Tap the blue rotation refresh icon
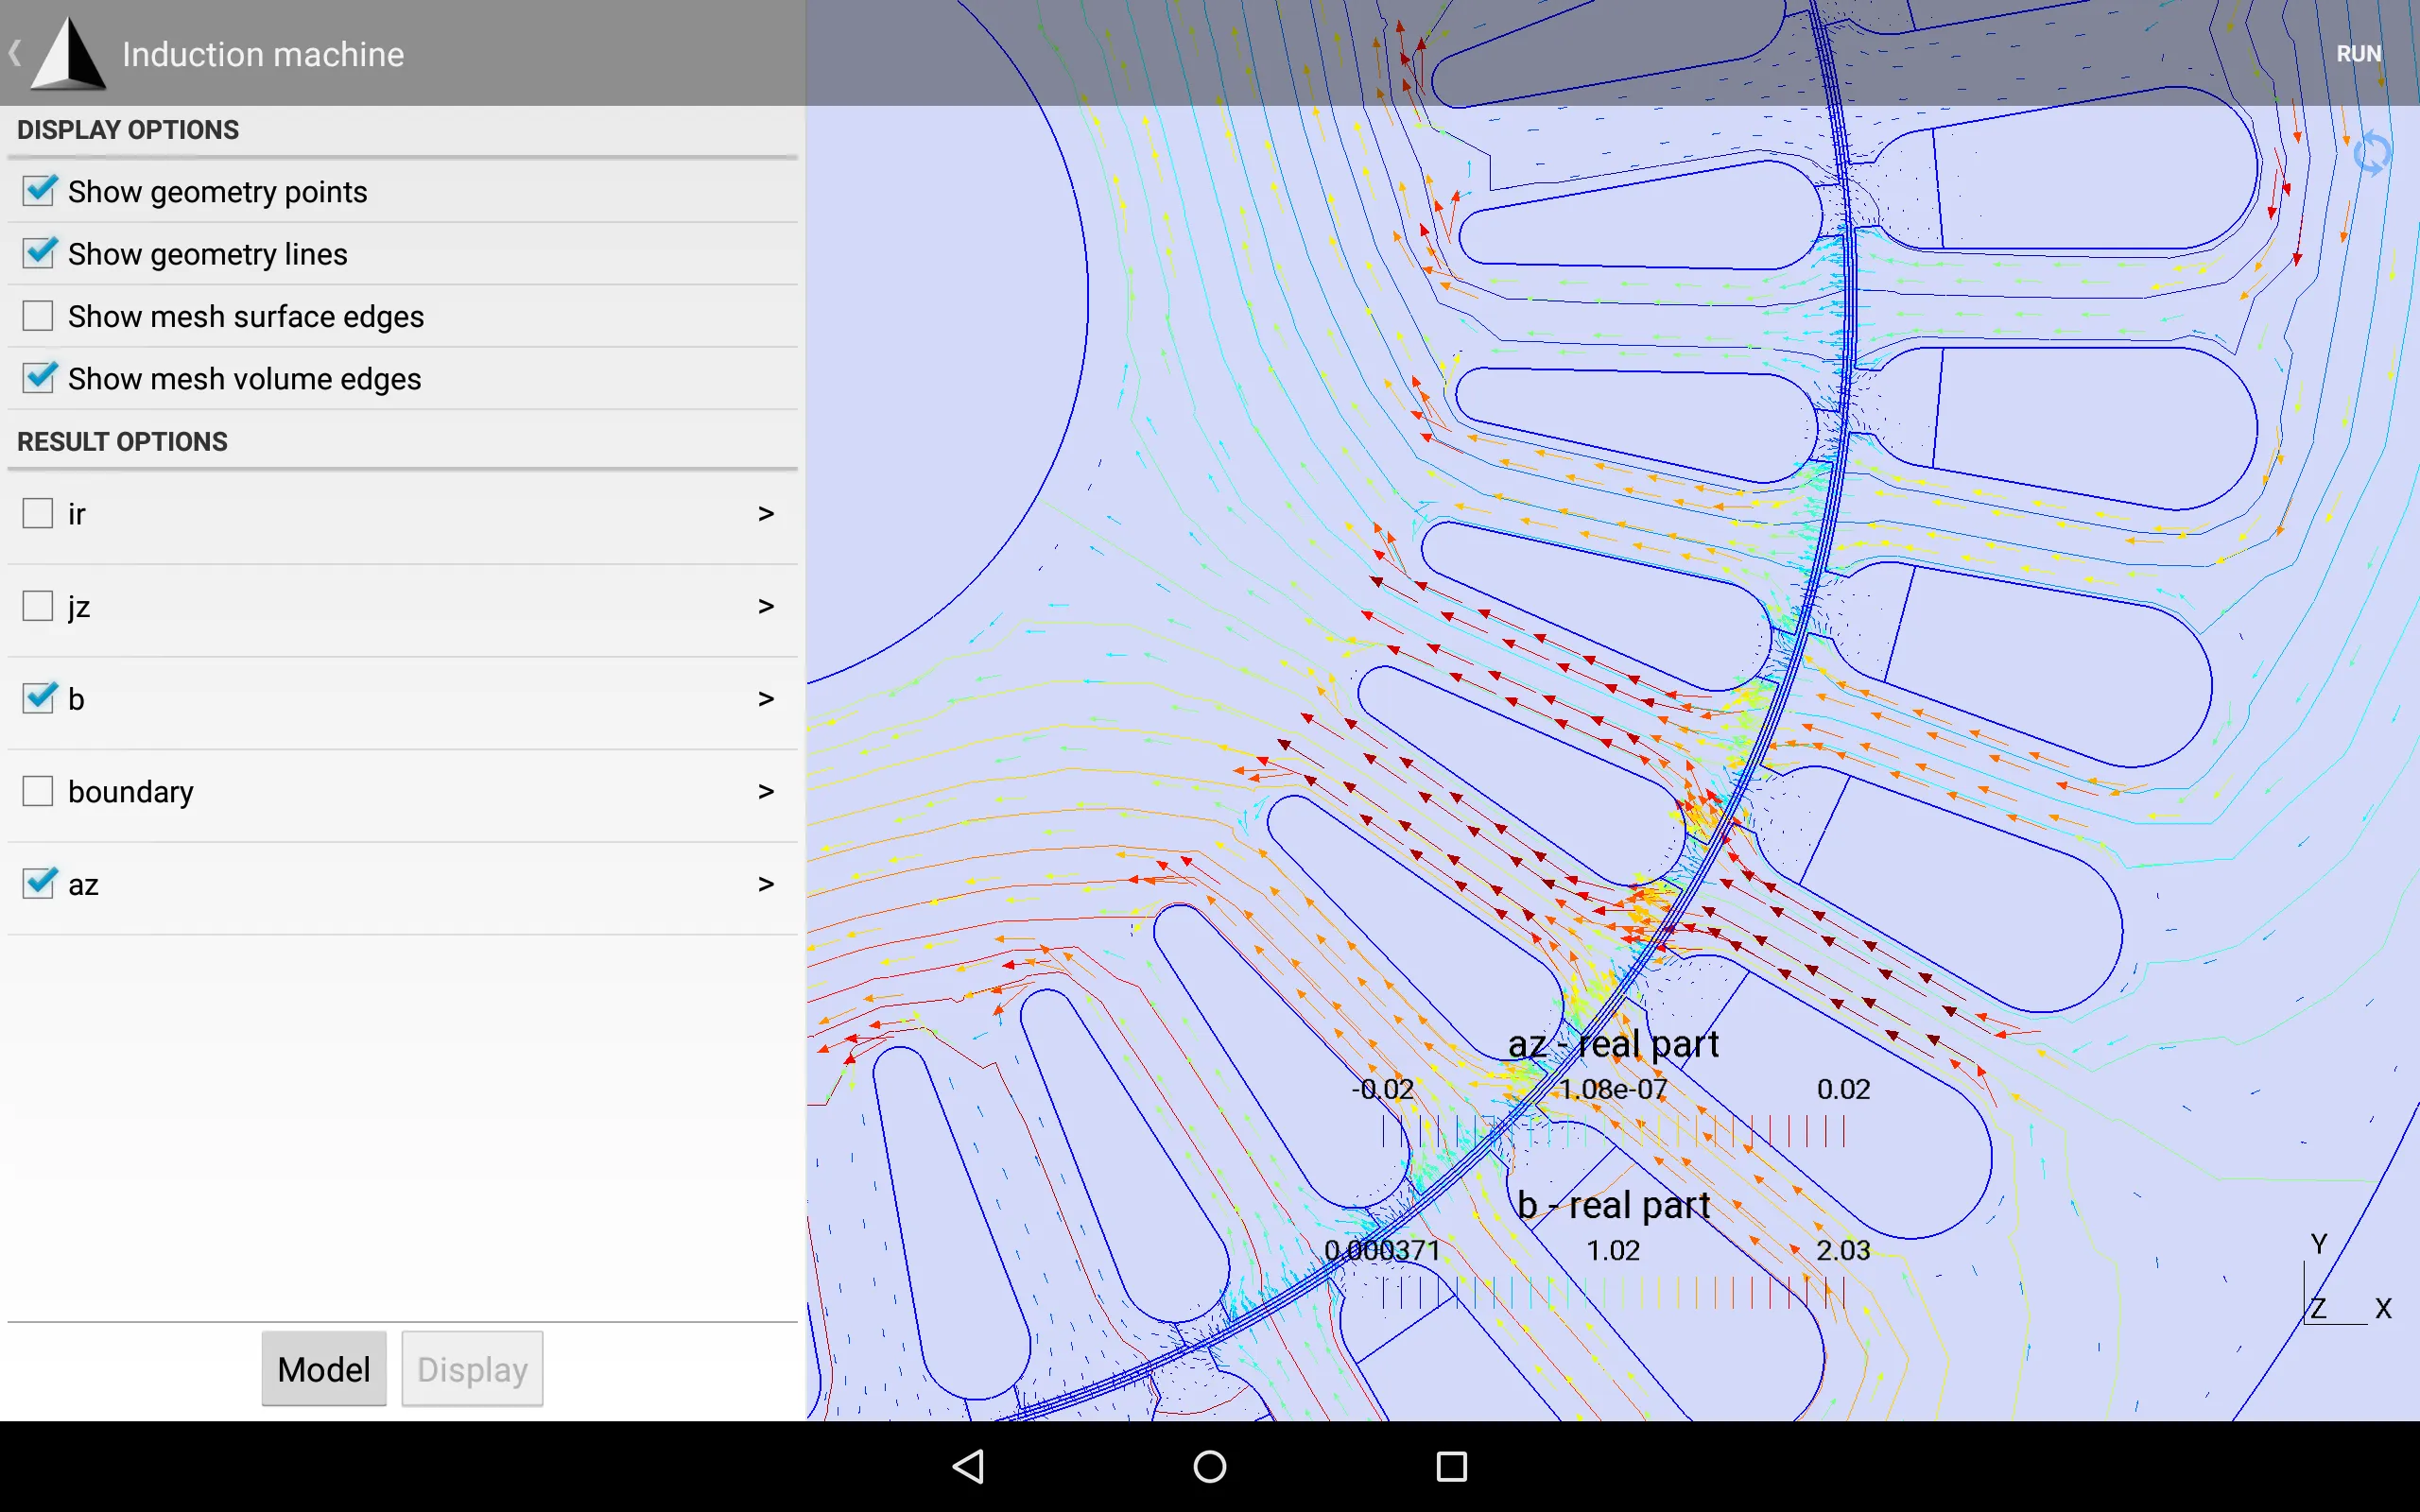The width and height of the screenshot is (2420, 1512). tap(2372, 154)
